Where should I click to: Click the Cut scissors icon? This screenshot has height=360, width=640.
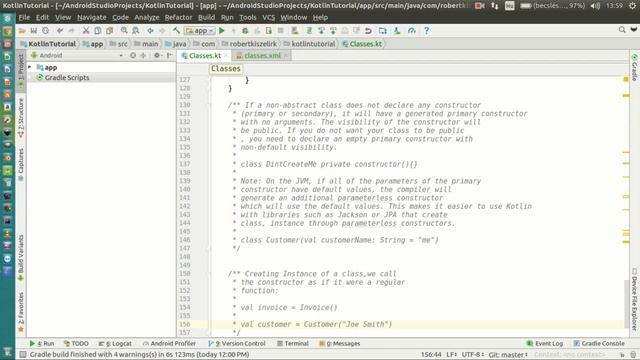pyautogui.click(x=86, y=31)
